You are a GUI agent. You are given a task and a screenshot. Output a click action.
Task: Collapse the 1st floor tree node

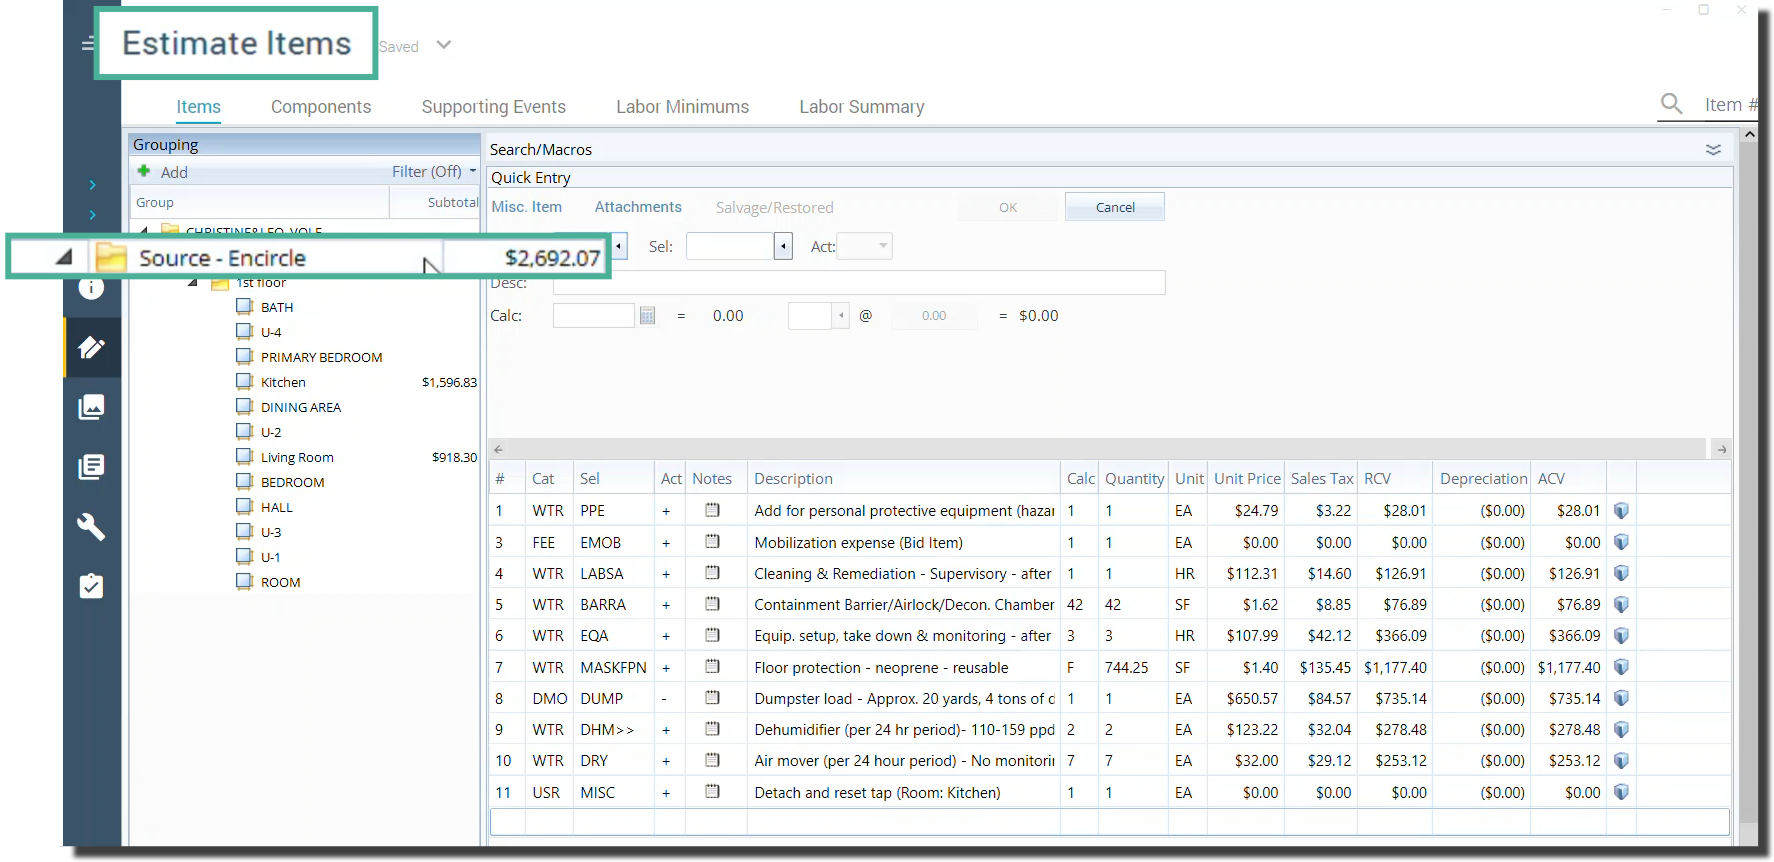tap(193, 283)
